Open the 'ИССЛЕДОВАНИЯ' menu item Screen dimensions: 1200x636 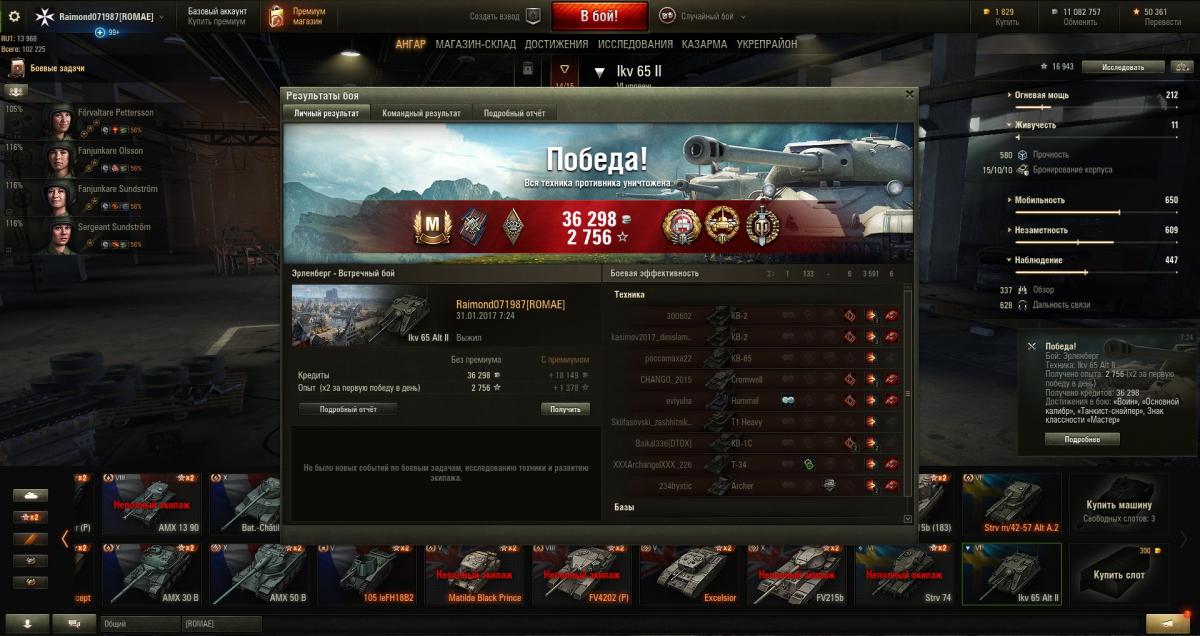coord(635,44)
